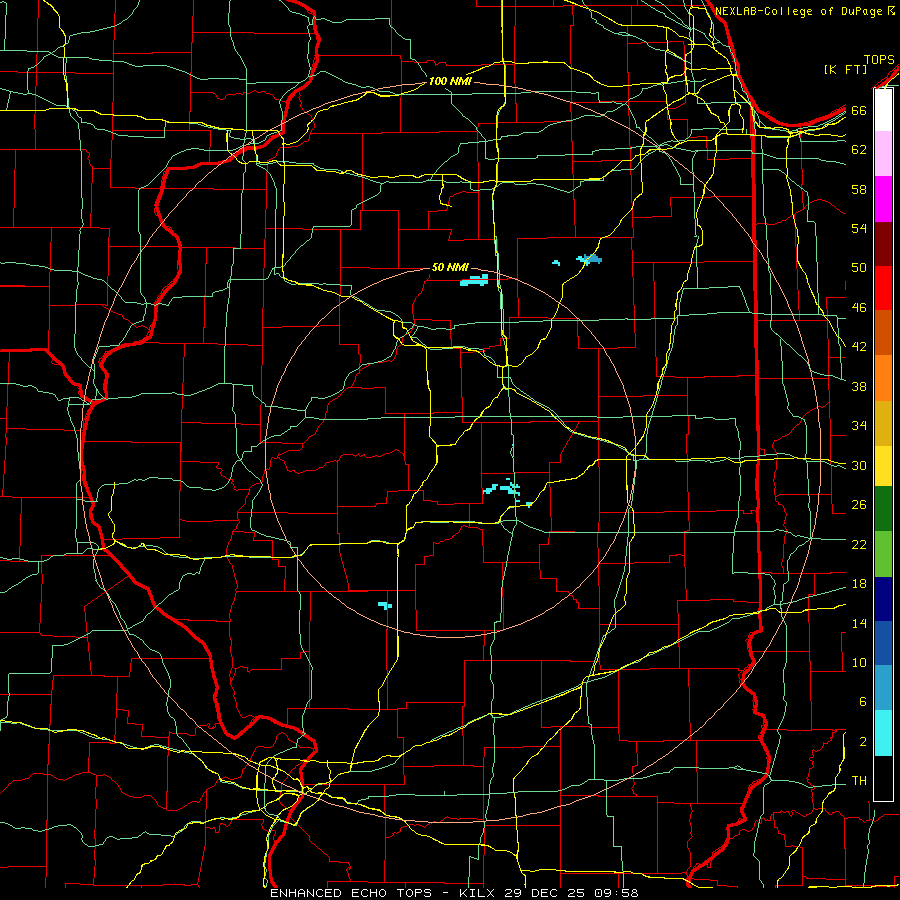Viewport: 900px width, 900px height.
Task: Click the '58' legend value
Action: [x=859, y=189]
